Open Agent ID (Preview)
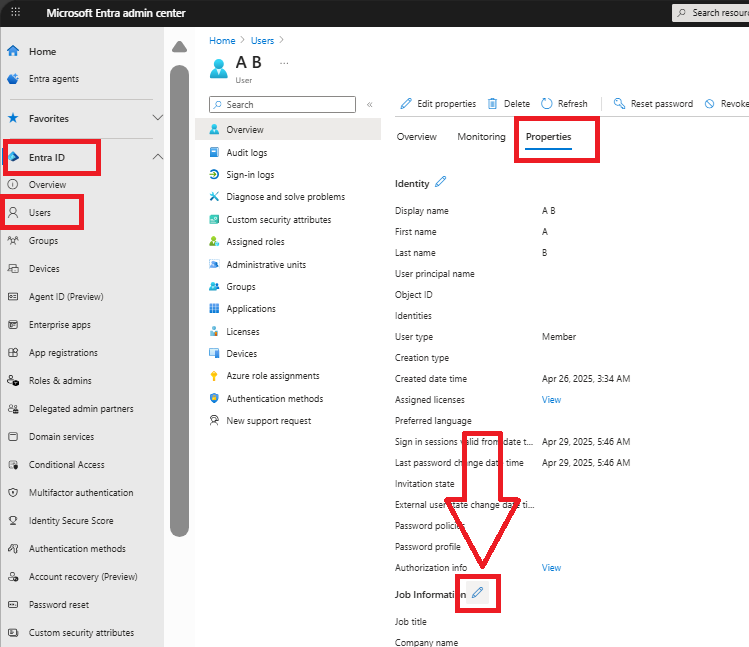Screen dimensions: 749x647 click(66, 297)
